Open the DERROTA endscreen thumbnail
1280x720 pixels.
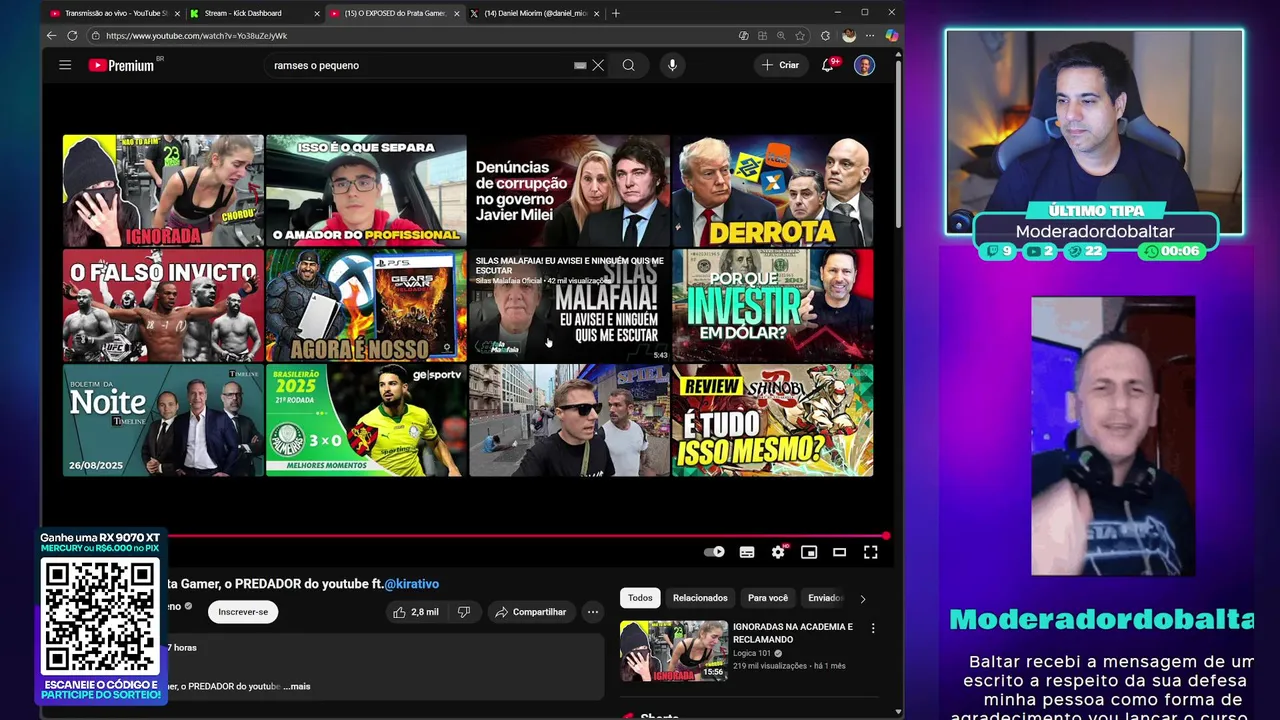772,191
